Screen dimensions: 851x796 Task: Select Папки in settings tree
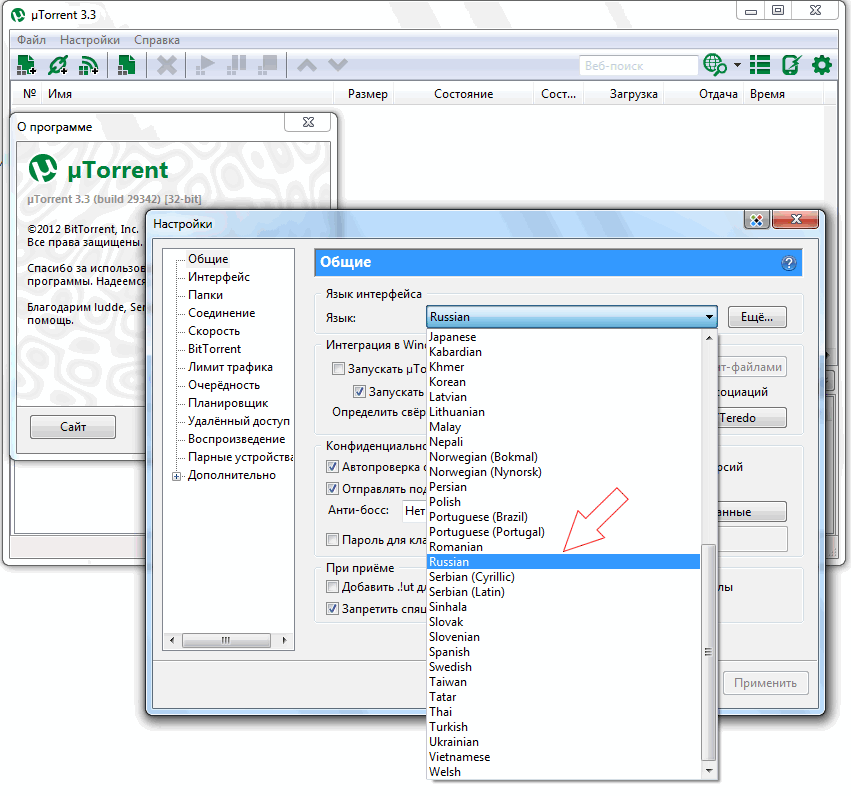[x=205, y=295]
